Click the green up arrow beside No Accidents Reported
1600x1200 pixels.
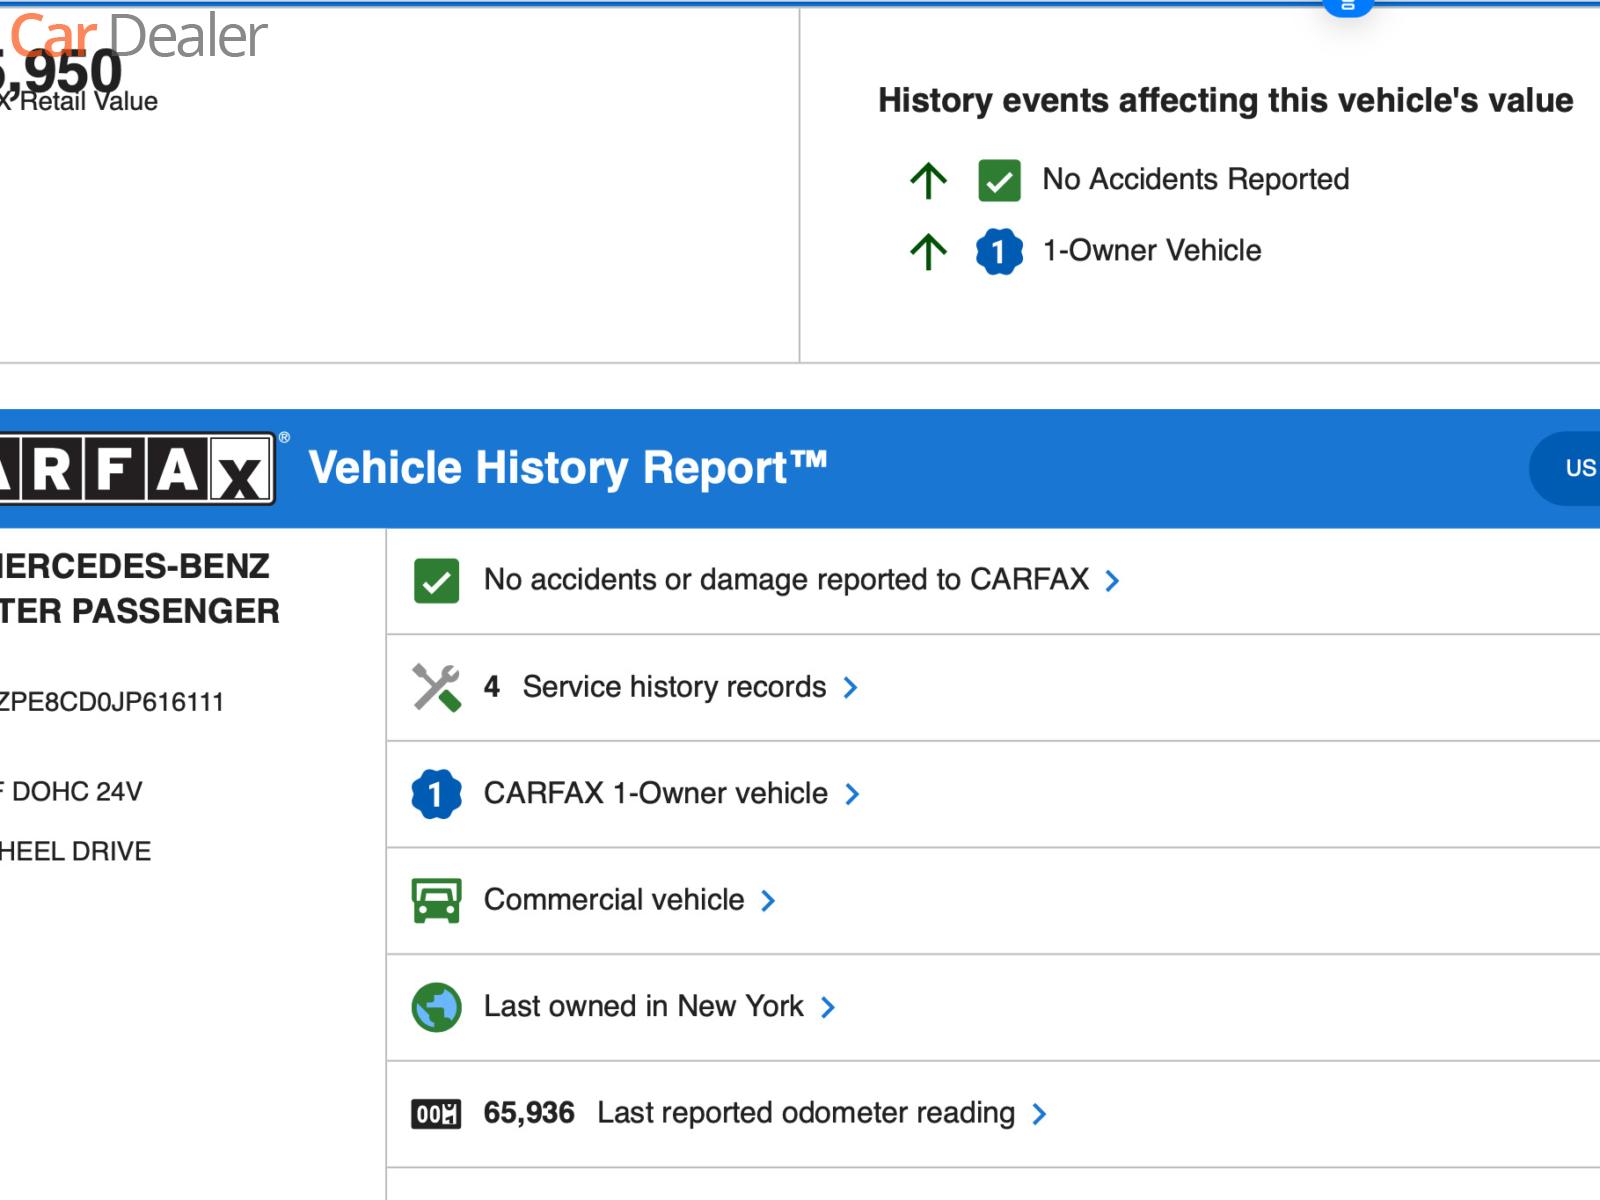928,181
